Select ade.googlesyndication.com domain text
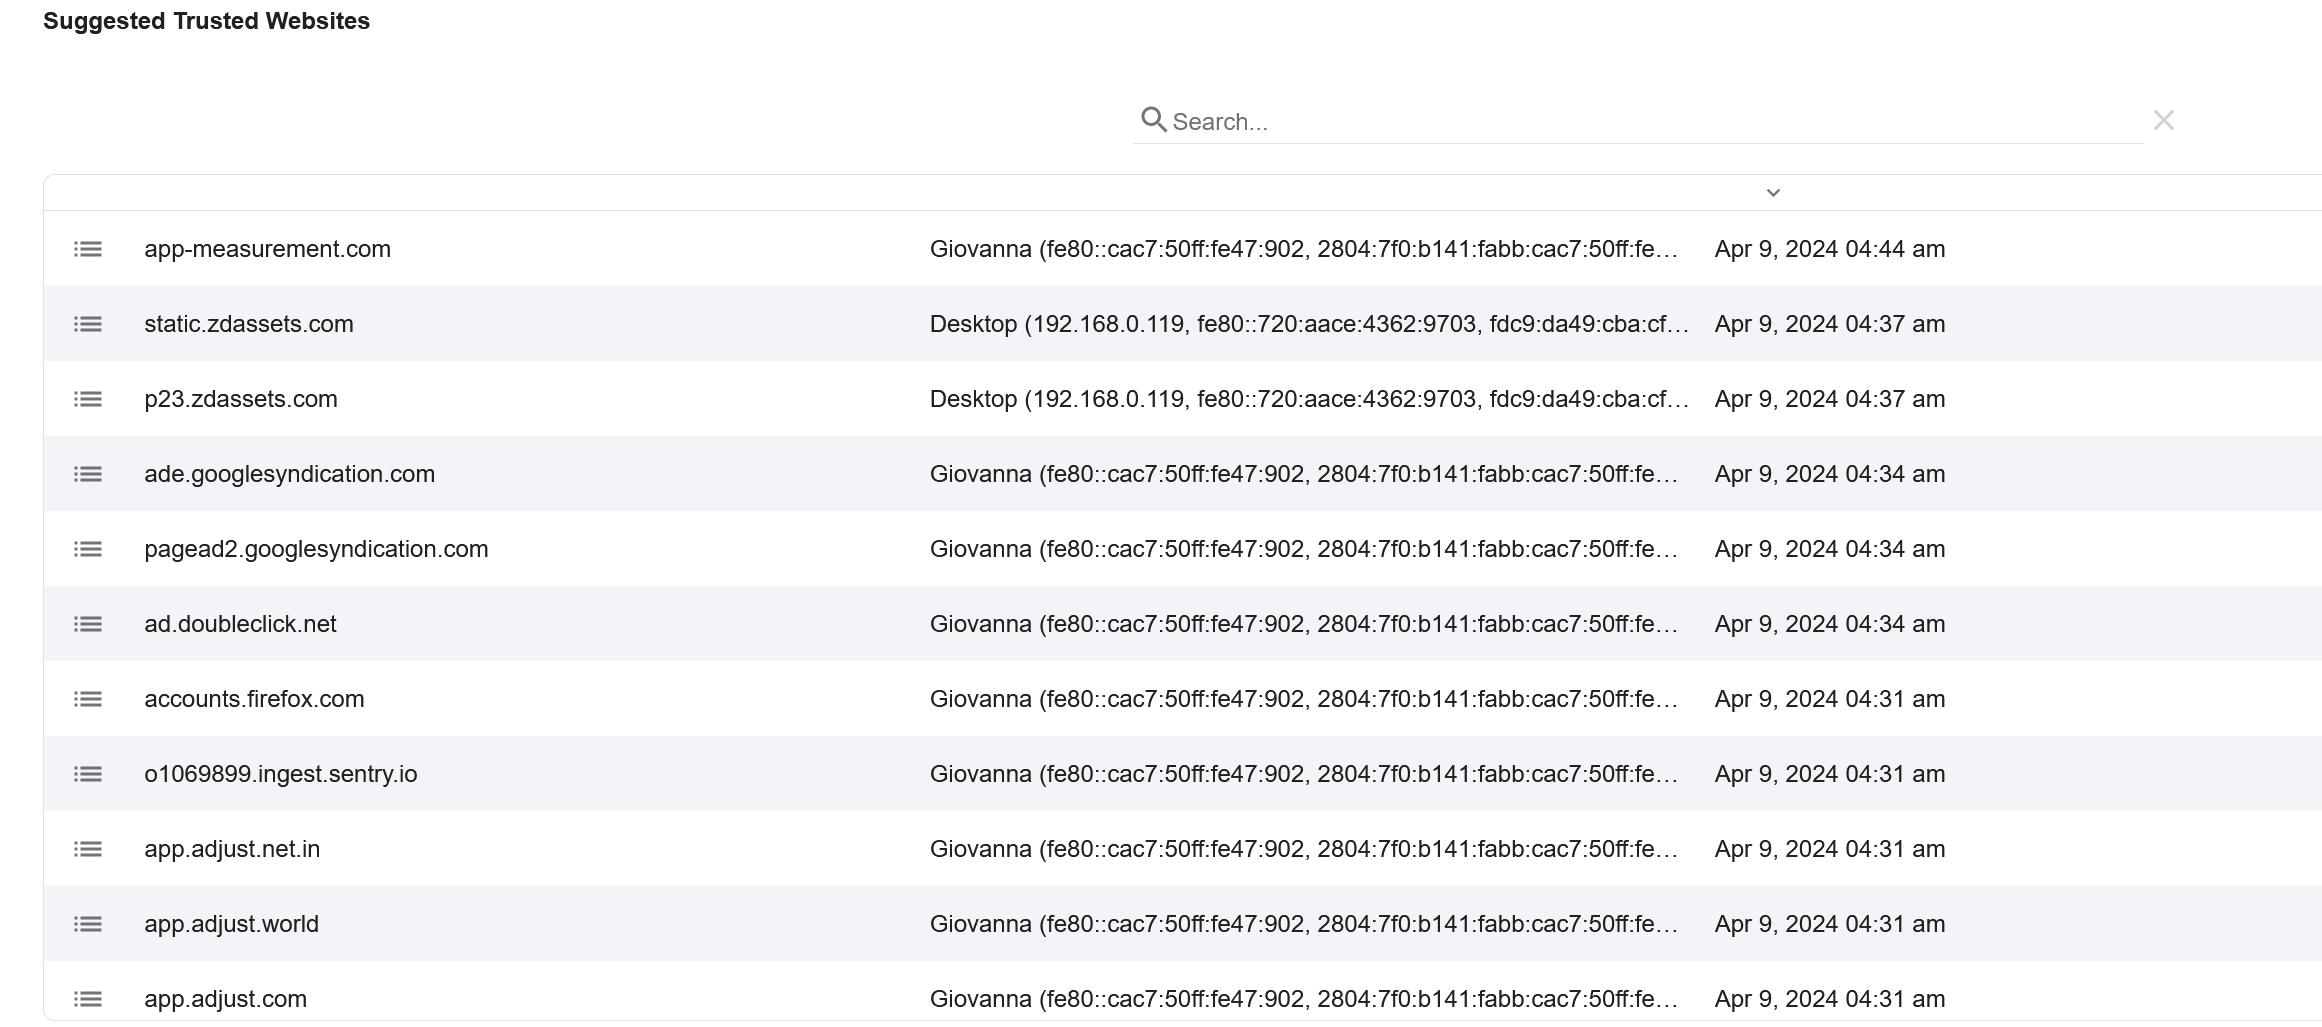2322x1027 pixels. click(290, 474)
